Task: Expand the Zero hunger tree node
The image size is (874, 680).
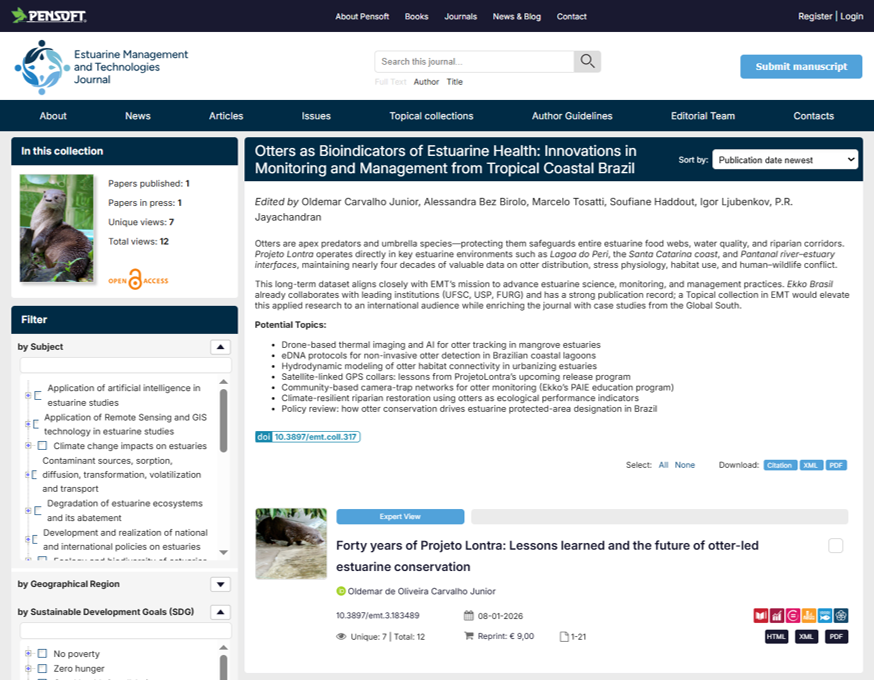Action: click(28, 668)
